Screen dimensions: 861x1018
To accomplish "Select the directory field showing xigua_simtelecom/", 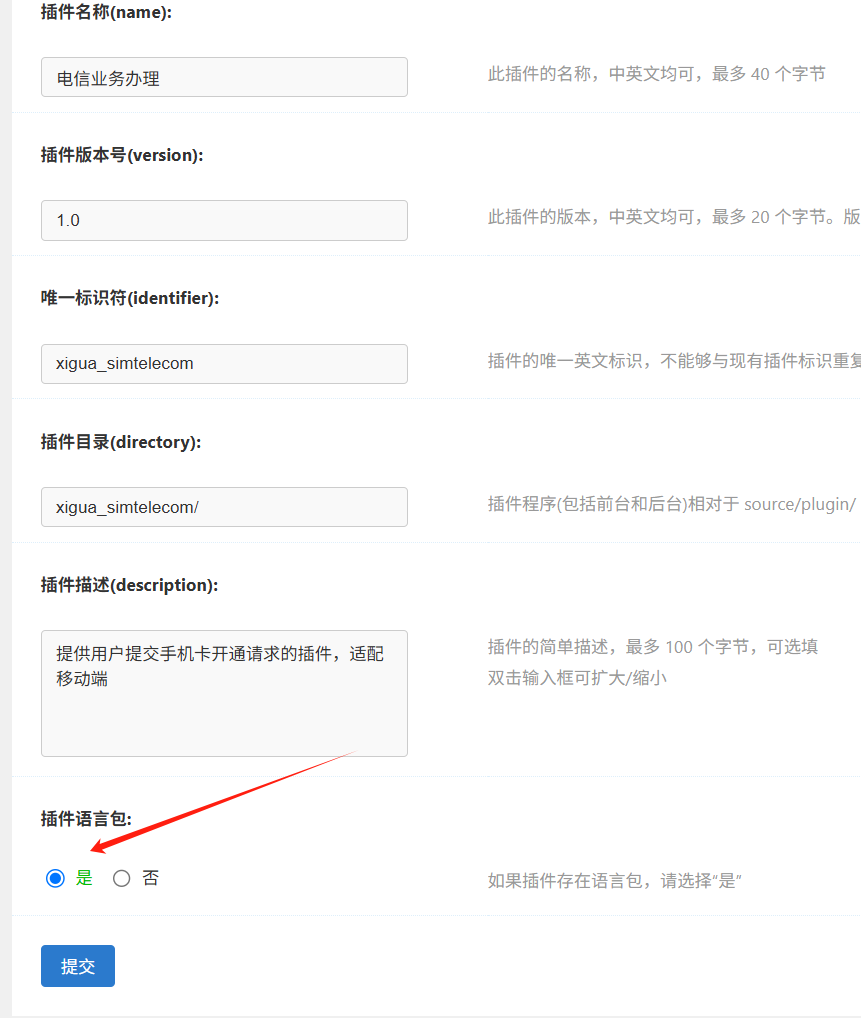I will point(224,507).
